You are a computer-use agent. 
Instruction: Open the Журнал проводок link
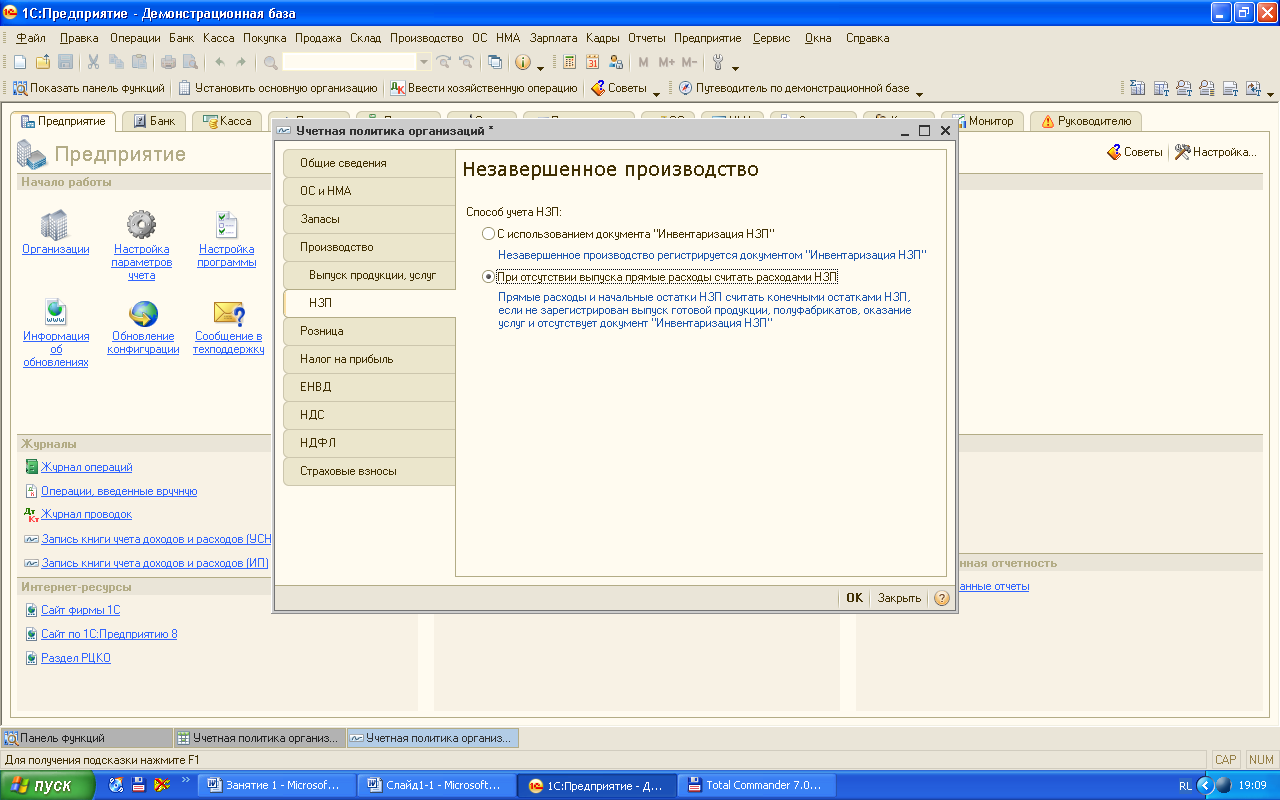click(86, 514)
